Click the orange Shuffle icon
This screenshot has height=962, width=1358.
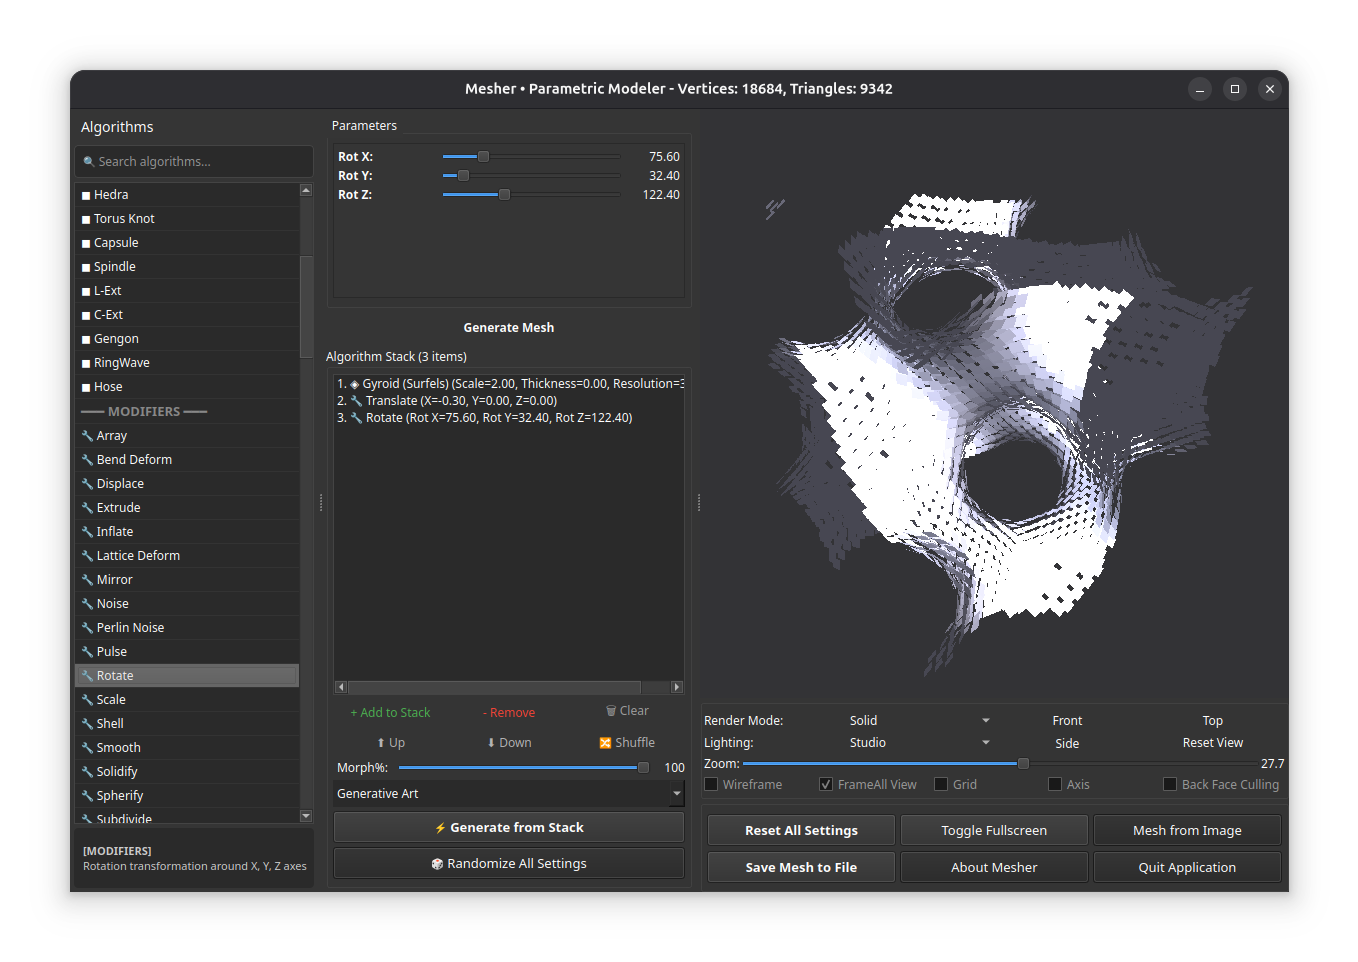[x=604, y=742]
